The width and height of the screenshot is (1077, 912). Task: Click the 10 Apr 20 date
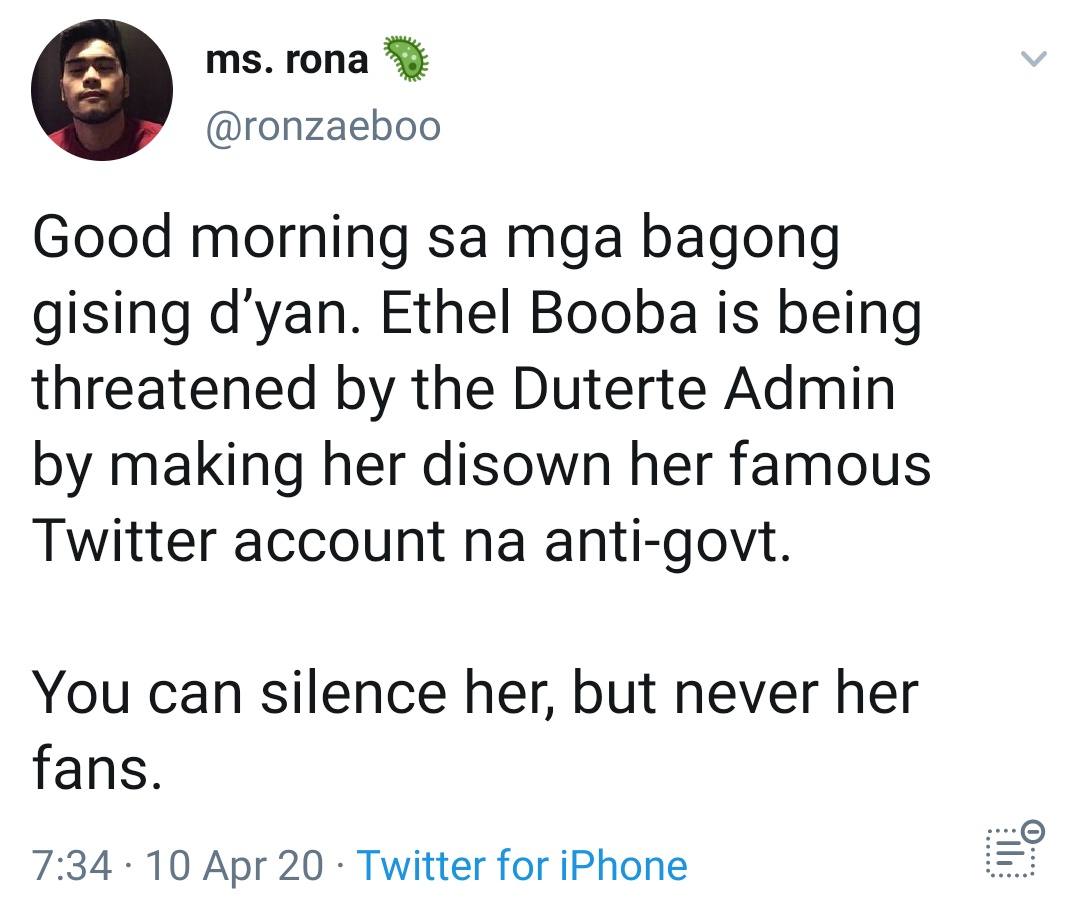pyautogui.click(x=234, y=865)
